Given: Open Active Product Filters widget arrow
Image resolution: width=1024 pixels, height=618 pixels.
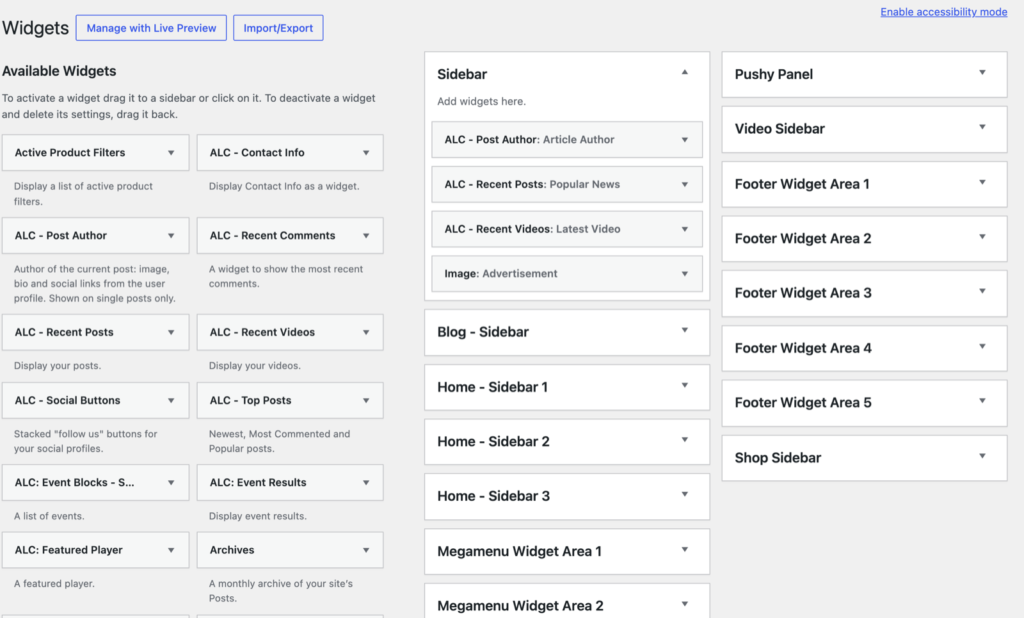Looking at the screenshot, I should coord(171,153).
